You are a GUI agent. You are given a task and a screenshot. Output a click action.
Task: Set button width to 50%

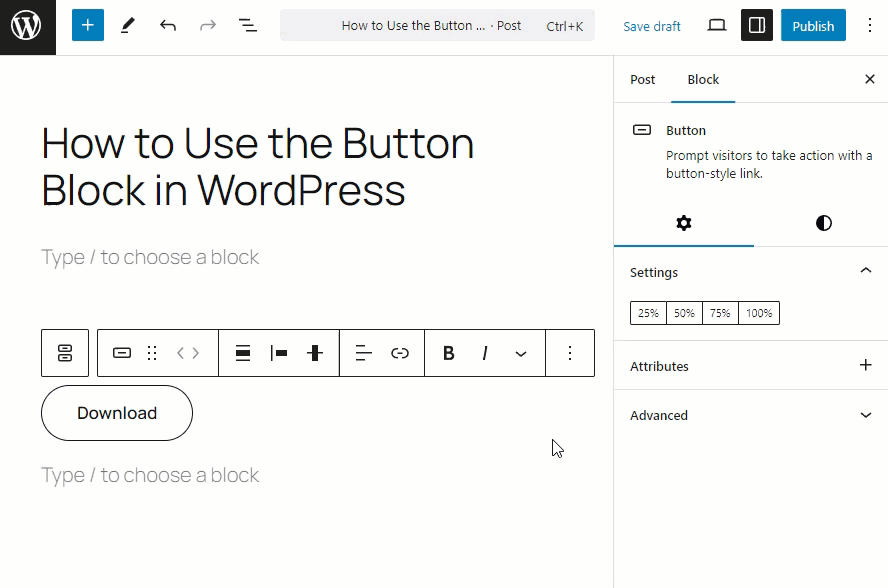point(684,313)
